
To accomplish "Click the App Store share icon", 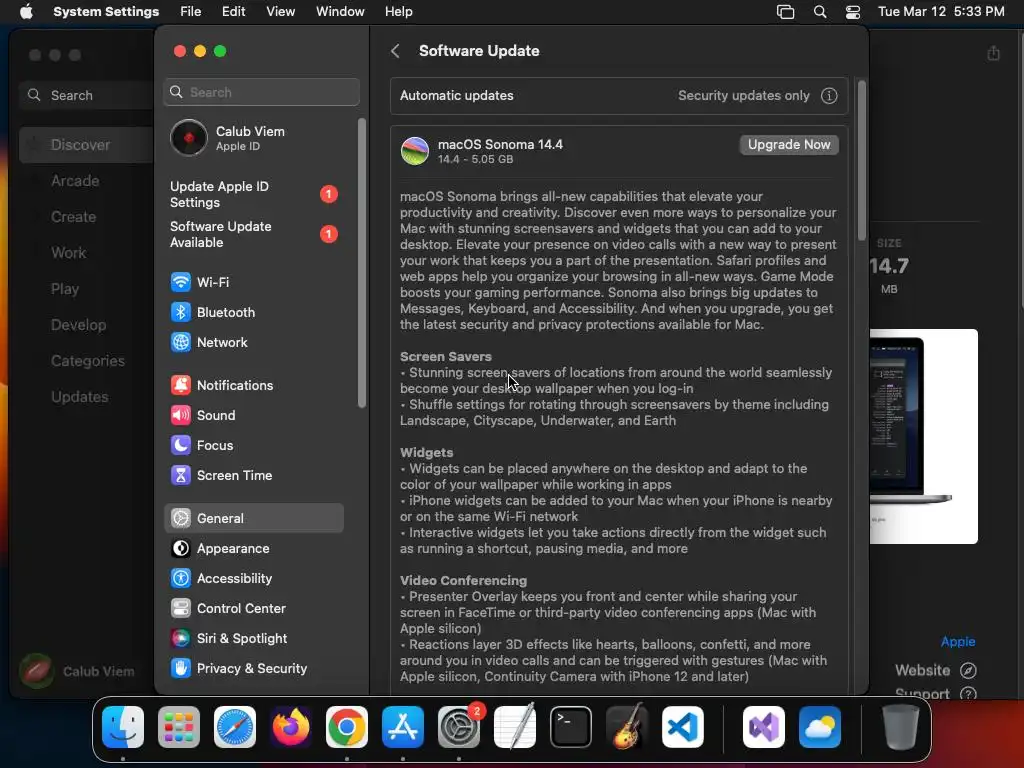I will point(993,53).
